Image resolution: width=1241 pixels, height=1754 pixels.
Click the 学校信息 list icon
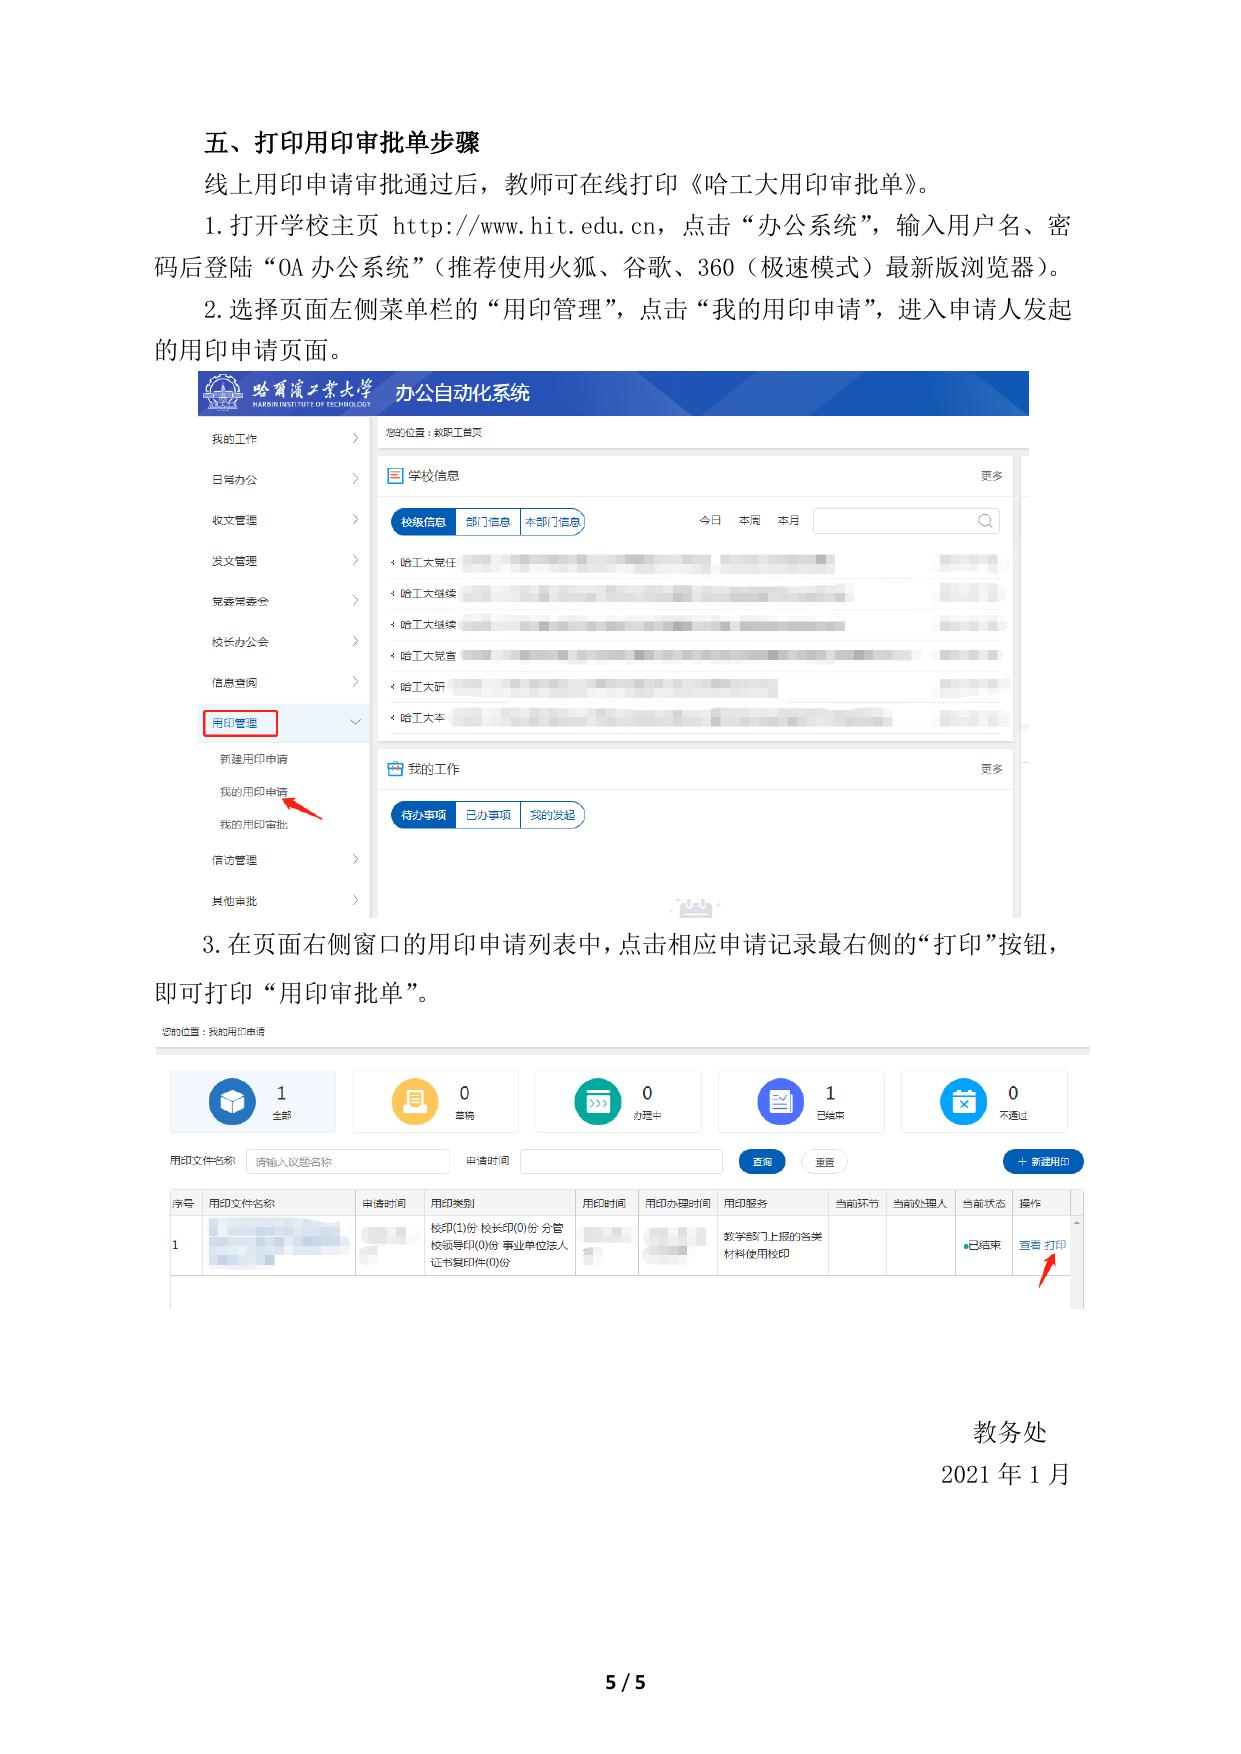tap(395, 476)
